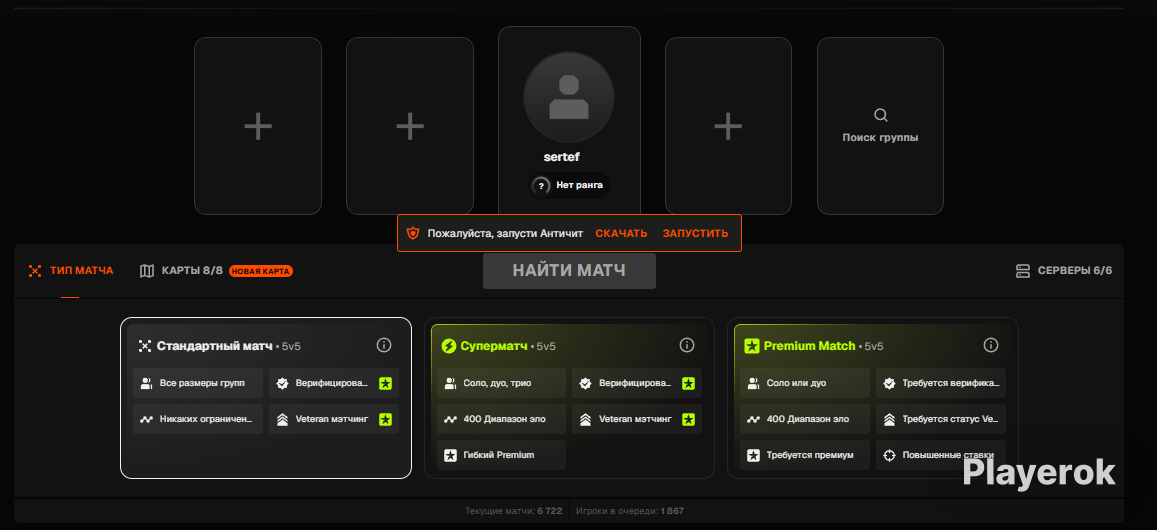Screen dimensions: 1157x530
Task: Click the green star badge on Суперматч's Veteran мэтчинг
Action: (x=688, y=419)
